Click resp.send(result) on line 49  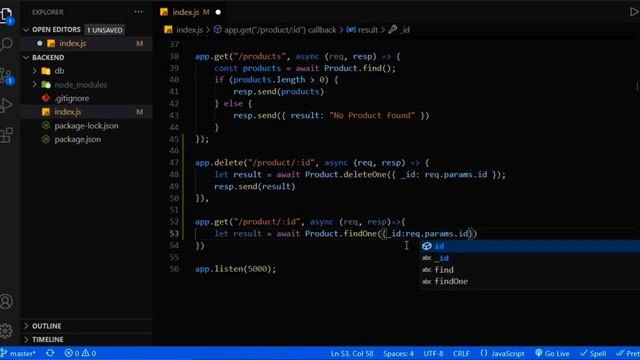click(255, 187)
